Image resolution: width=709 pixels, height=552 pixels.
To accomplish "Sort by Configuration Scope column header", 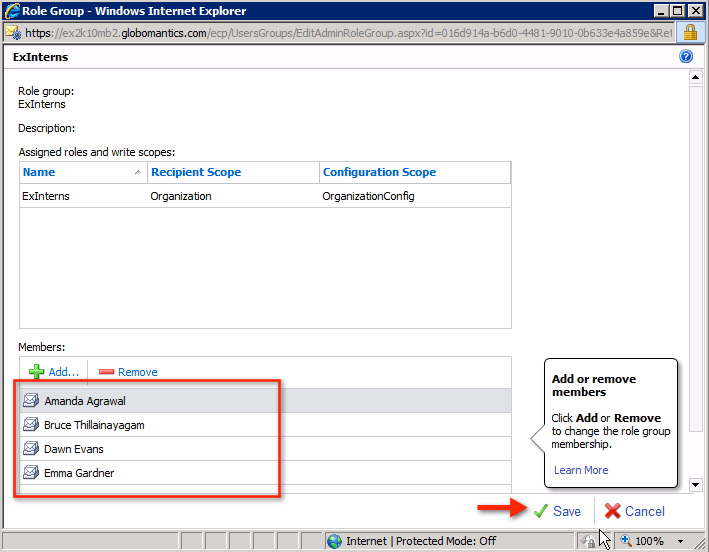I will pyautogui.click(x=415, y=172).
